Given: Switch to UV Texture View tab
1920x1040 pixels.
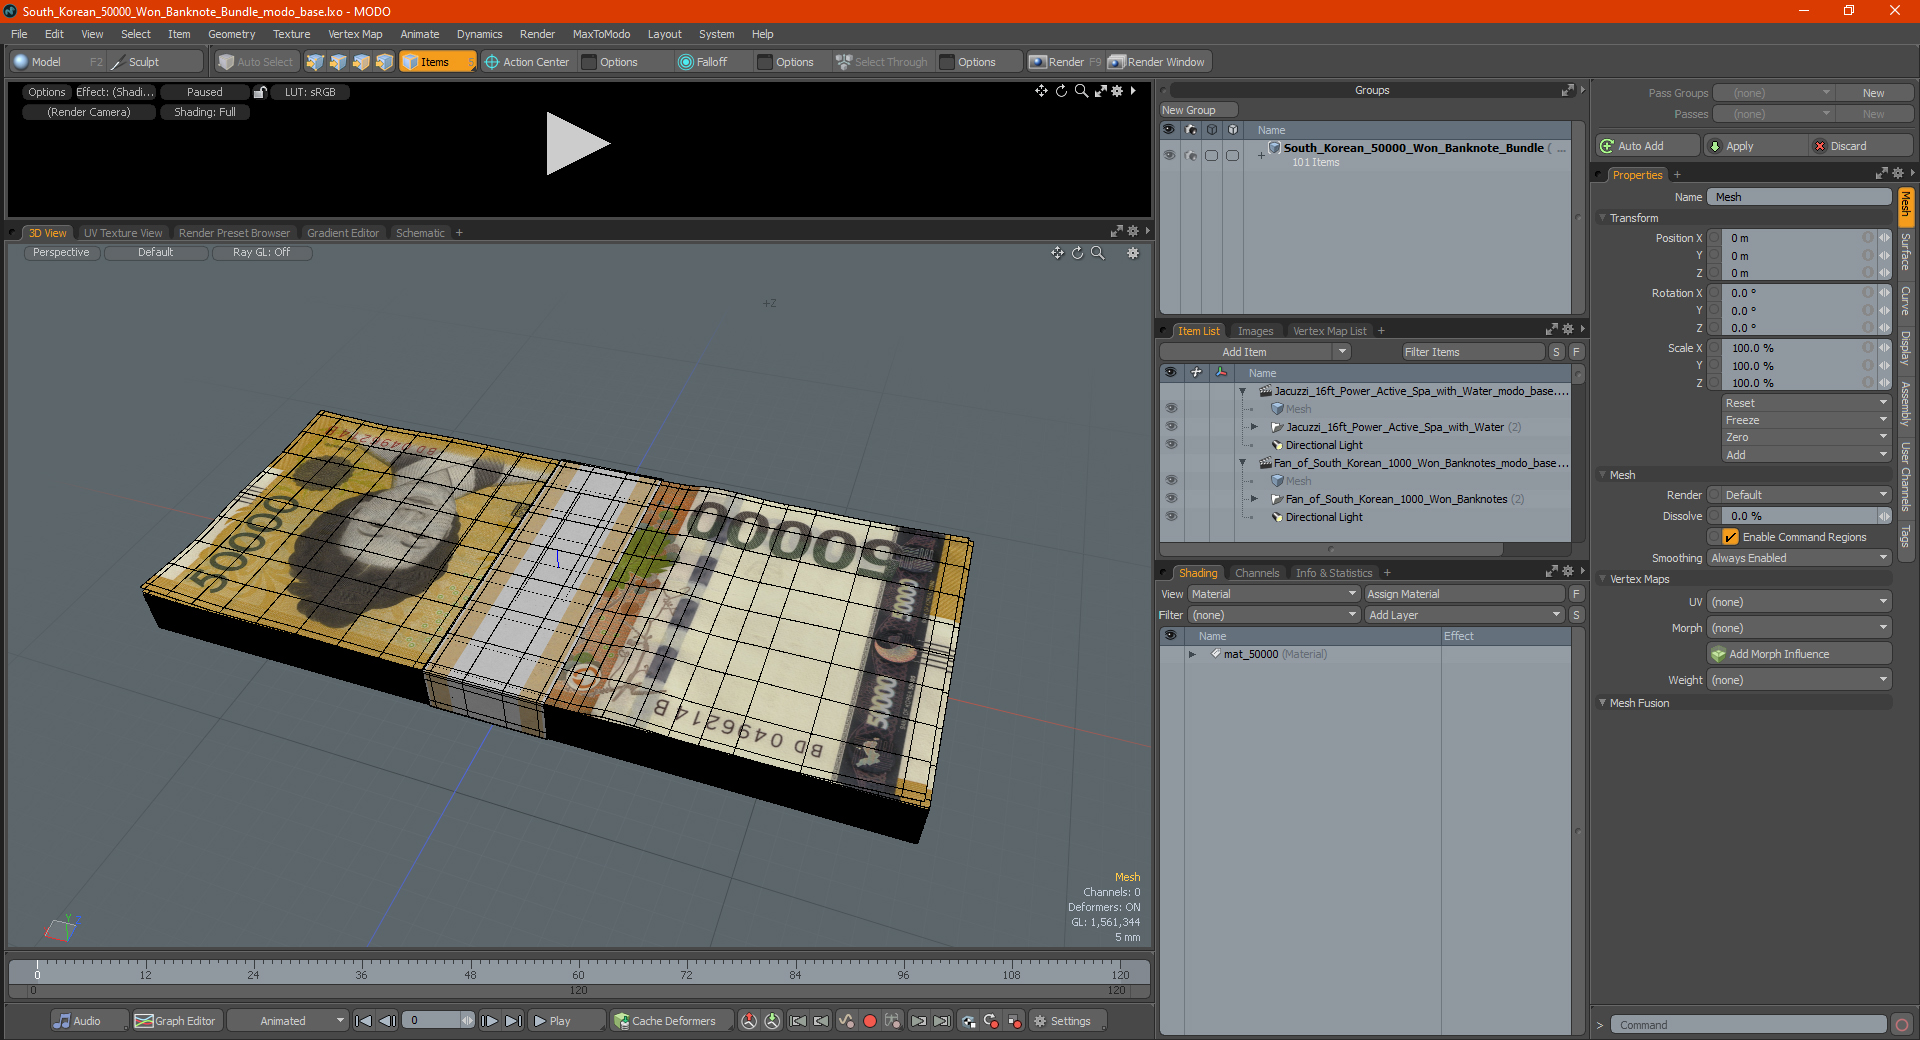Looking at the screenshot, I should [123, 233].
